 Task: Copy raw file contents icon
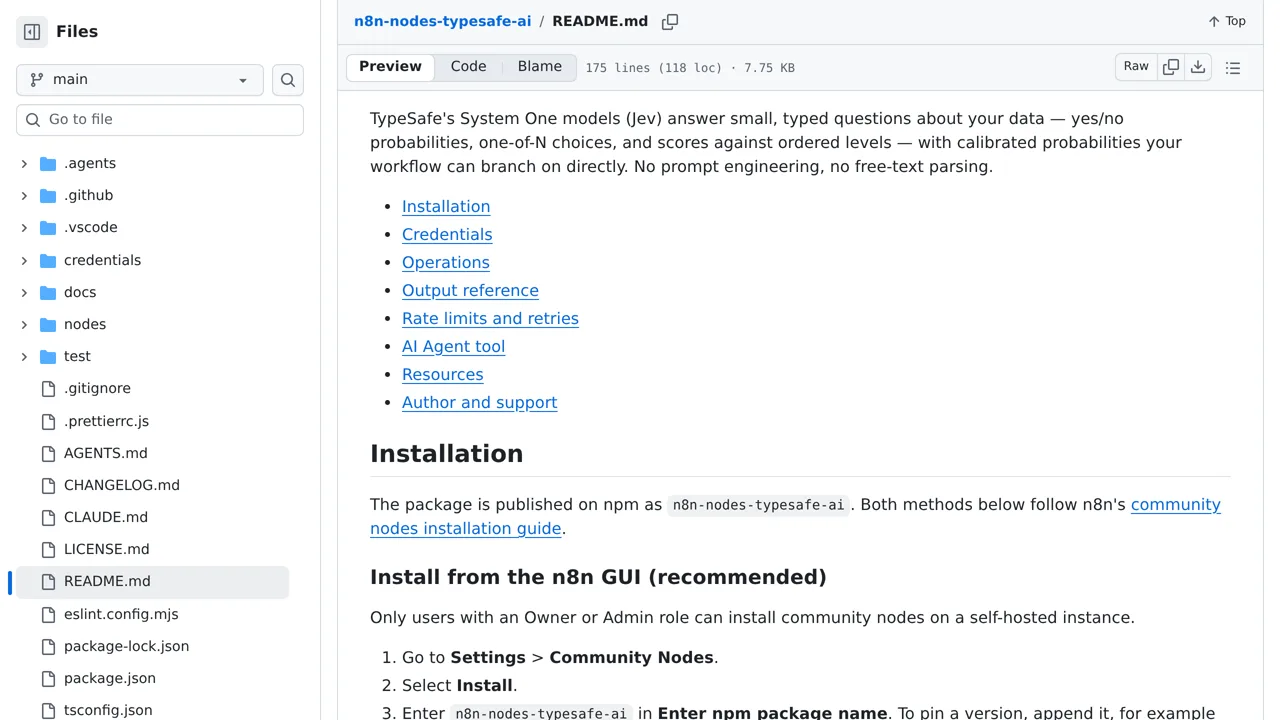(1171, 67)
